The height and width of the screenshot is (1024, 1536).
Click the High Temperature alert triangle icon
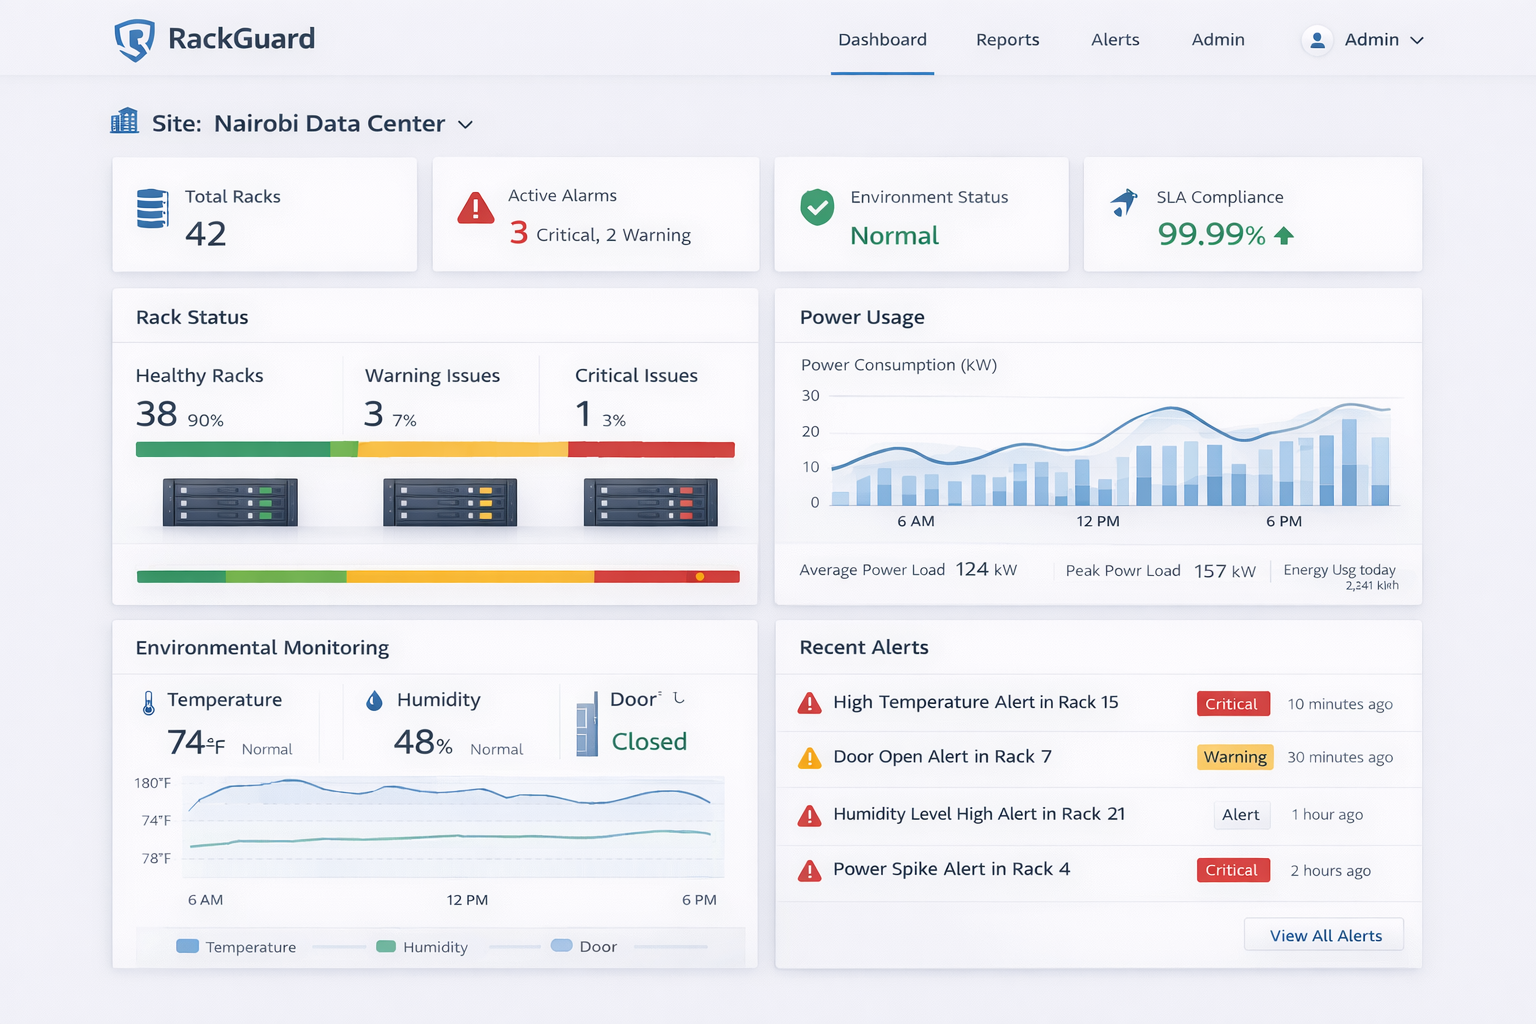click(809, 703)
